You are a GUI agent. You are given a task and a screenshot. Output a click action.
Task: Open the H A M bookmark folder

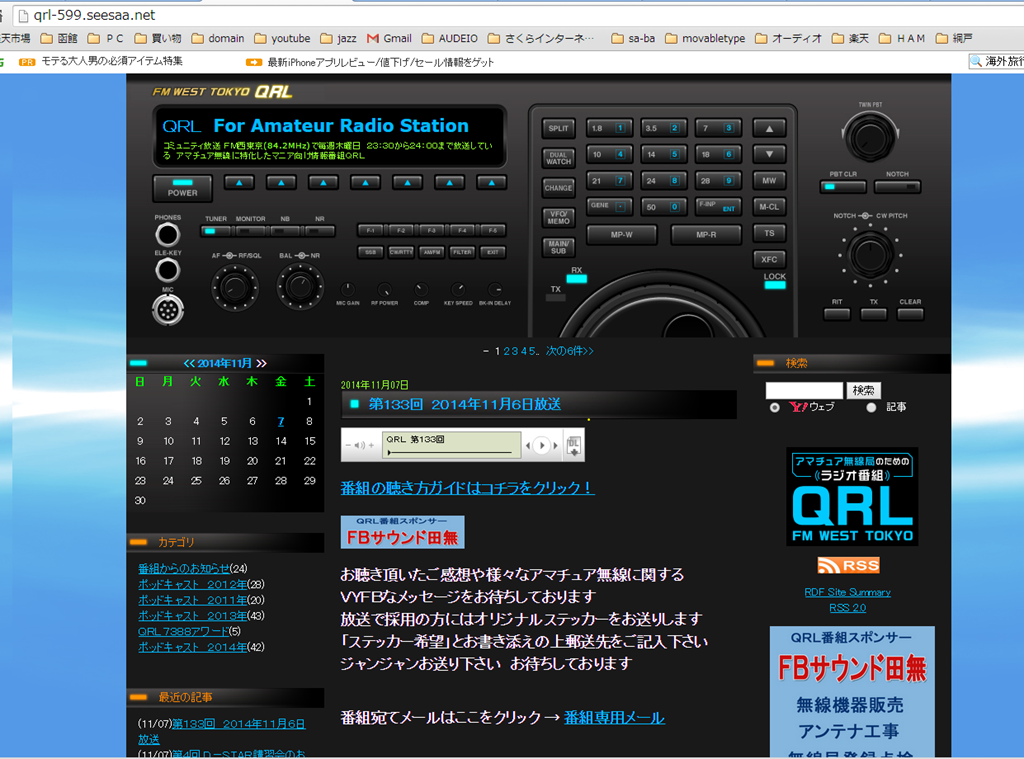click(902, 39)
